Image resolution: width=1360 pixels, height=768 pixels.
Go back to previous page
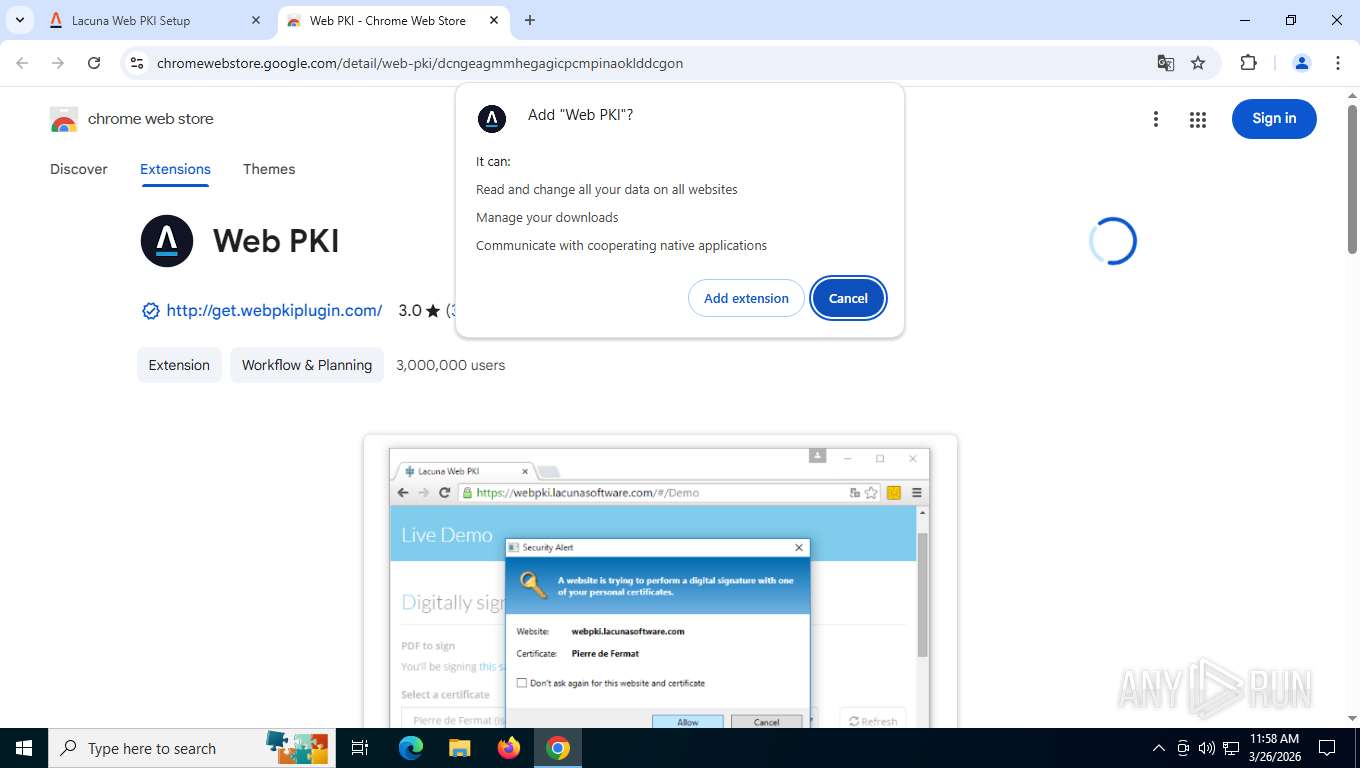23,63
